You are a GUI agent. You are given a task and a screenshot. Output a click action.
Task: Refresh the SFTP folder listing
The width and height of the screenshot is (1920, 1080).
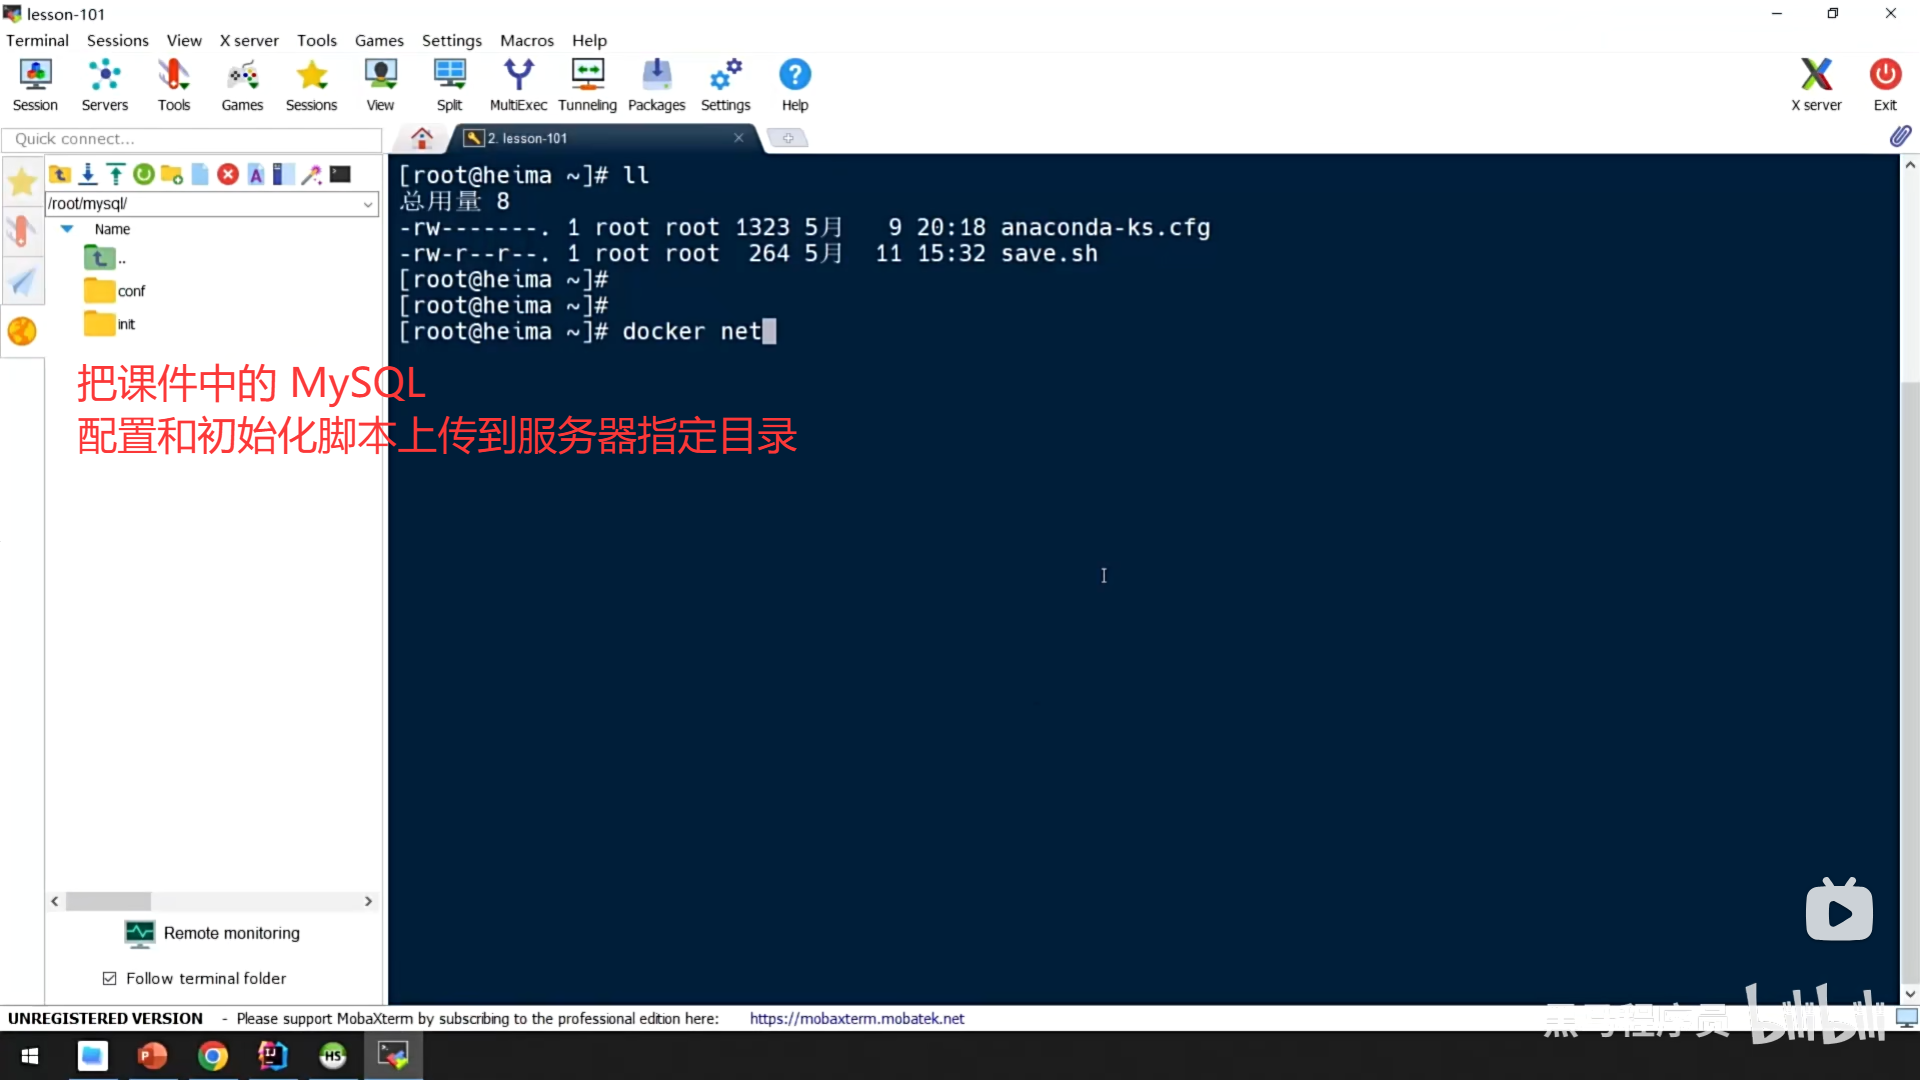tap(144, 175)
